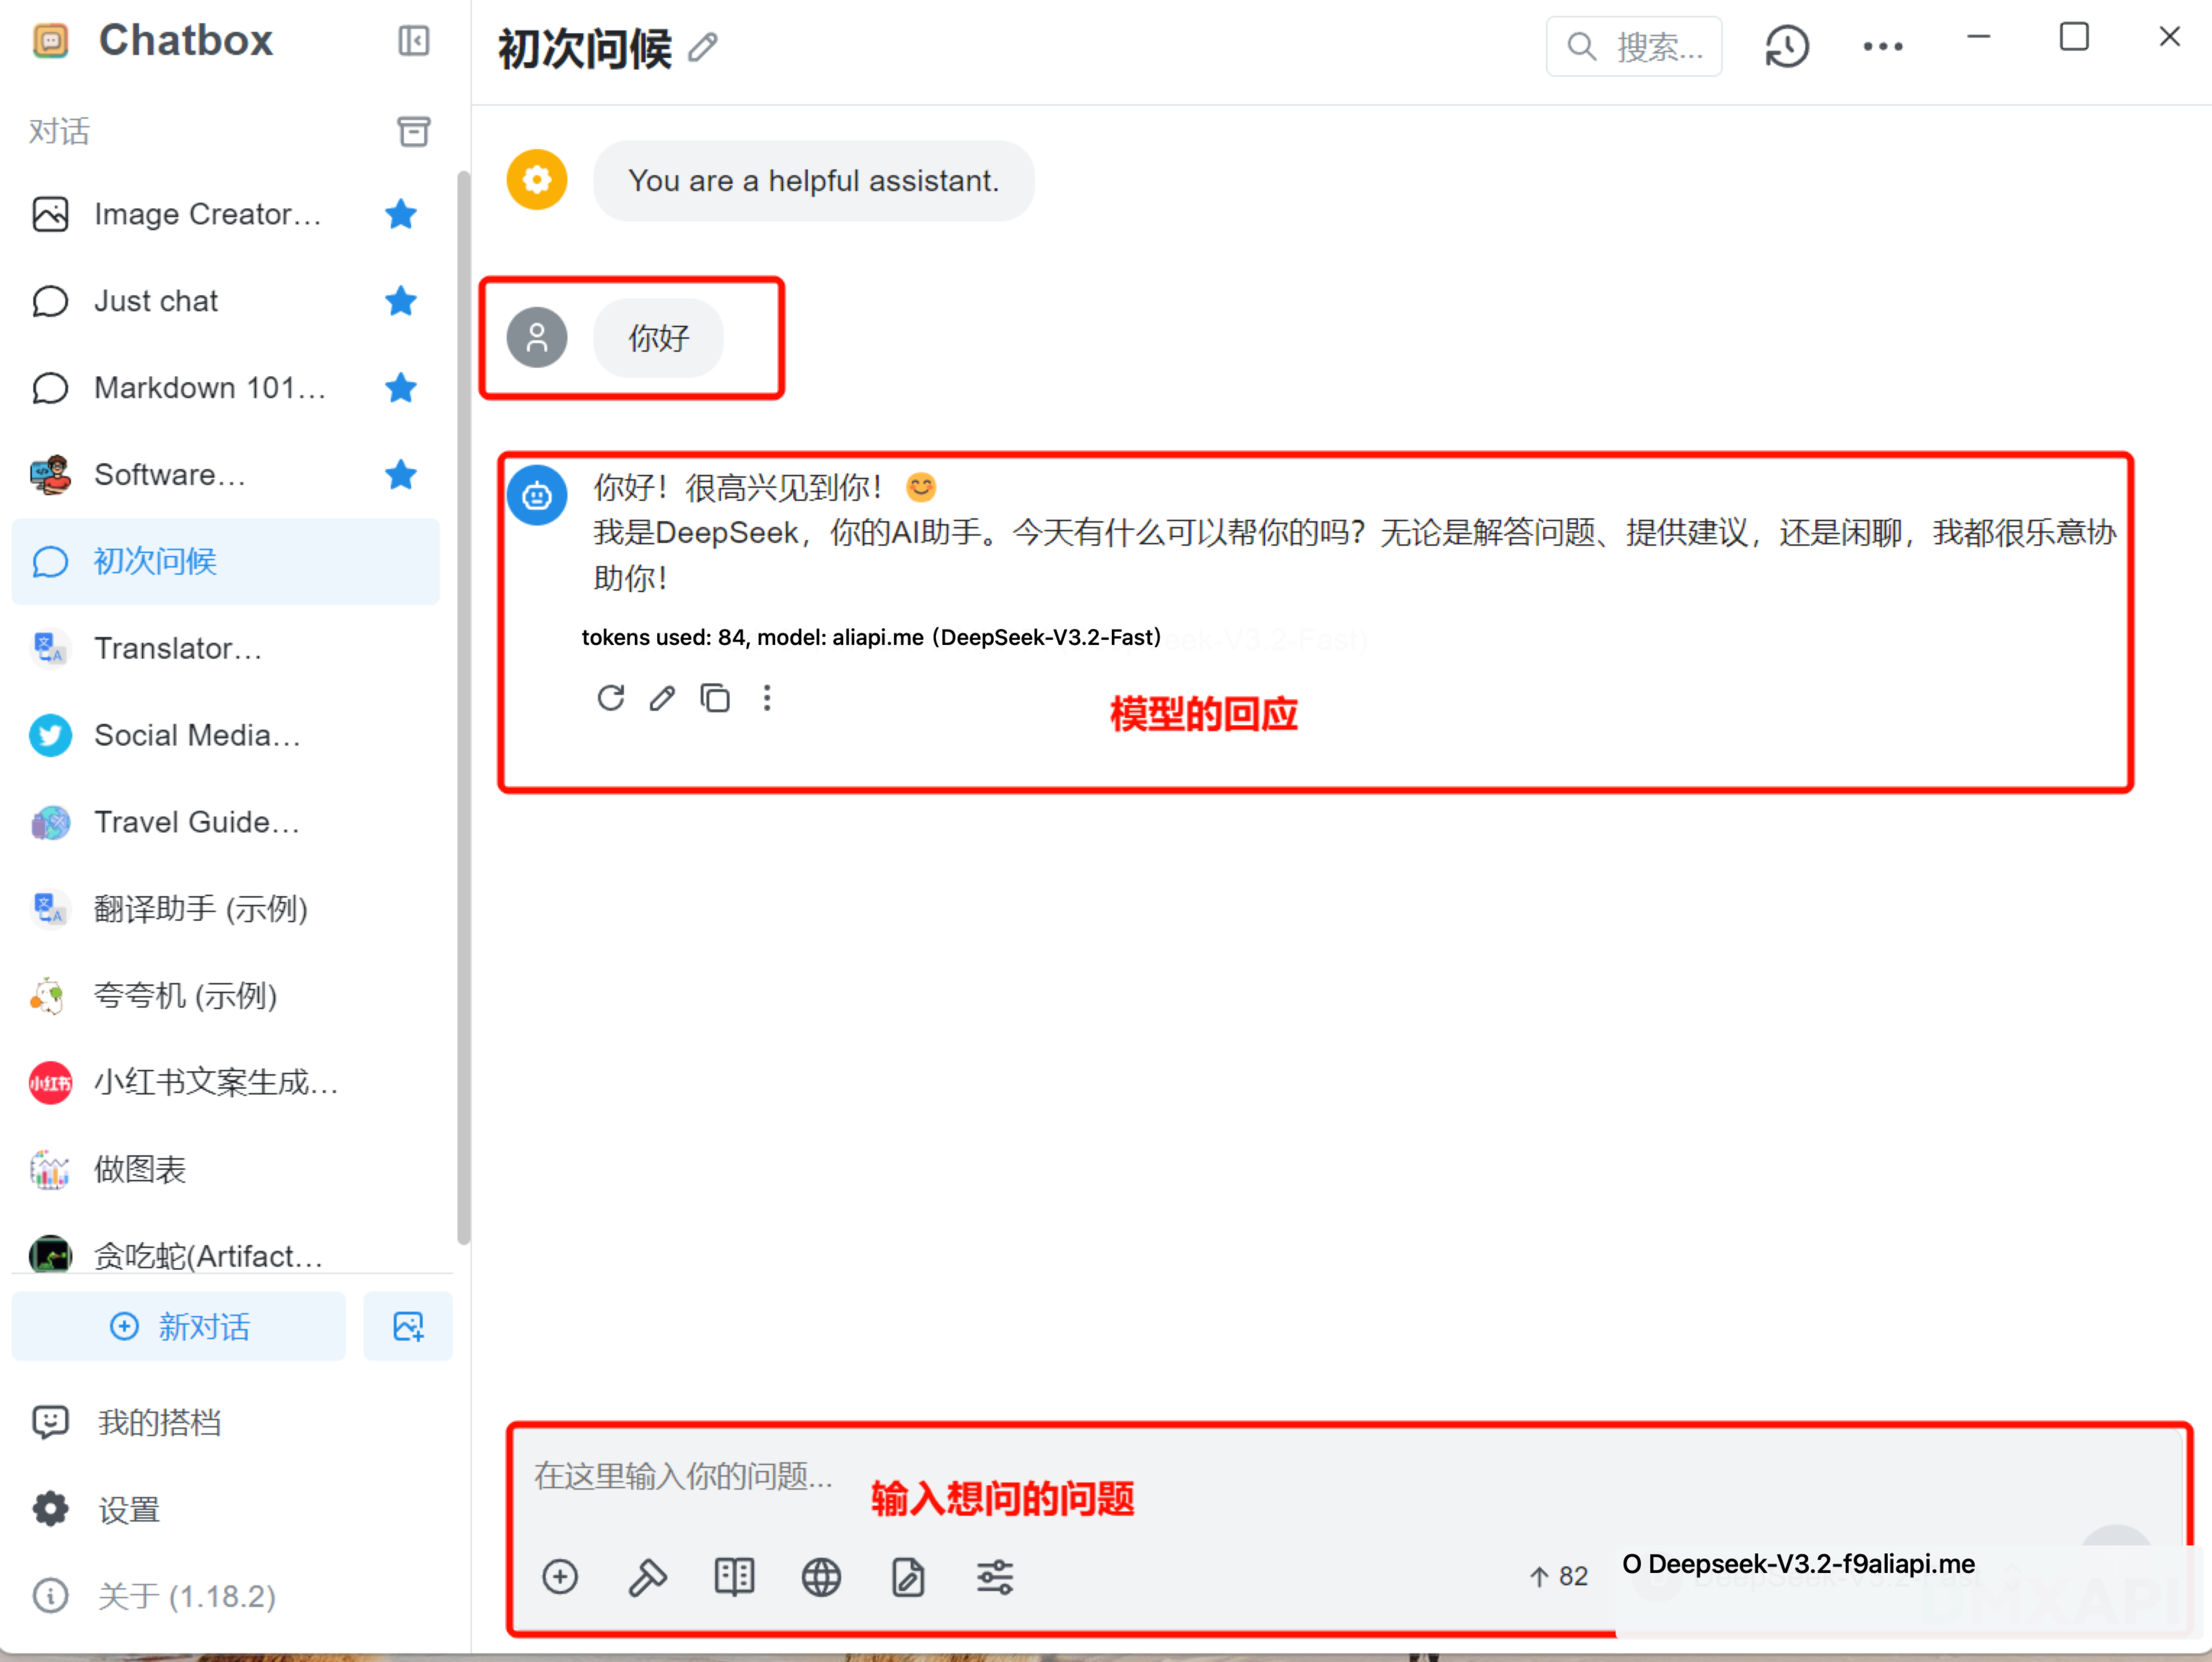Click the user avatar next to 你好

click(537, 338)
